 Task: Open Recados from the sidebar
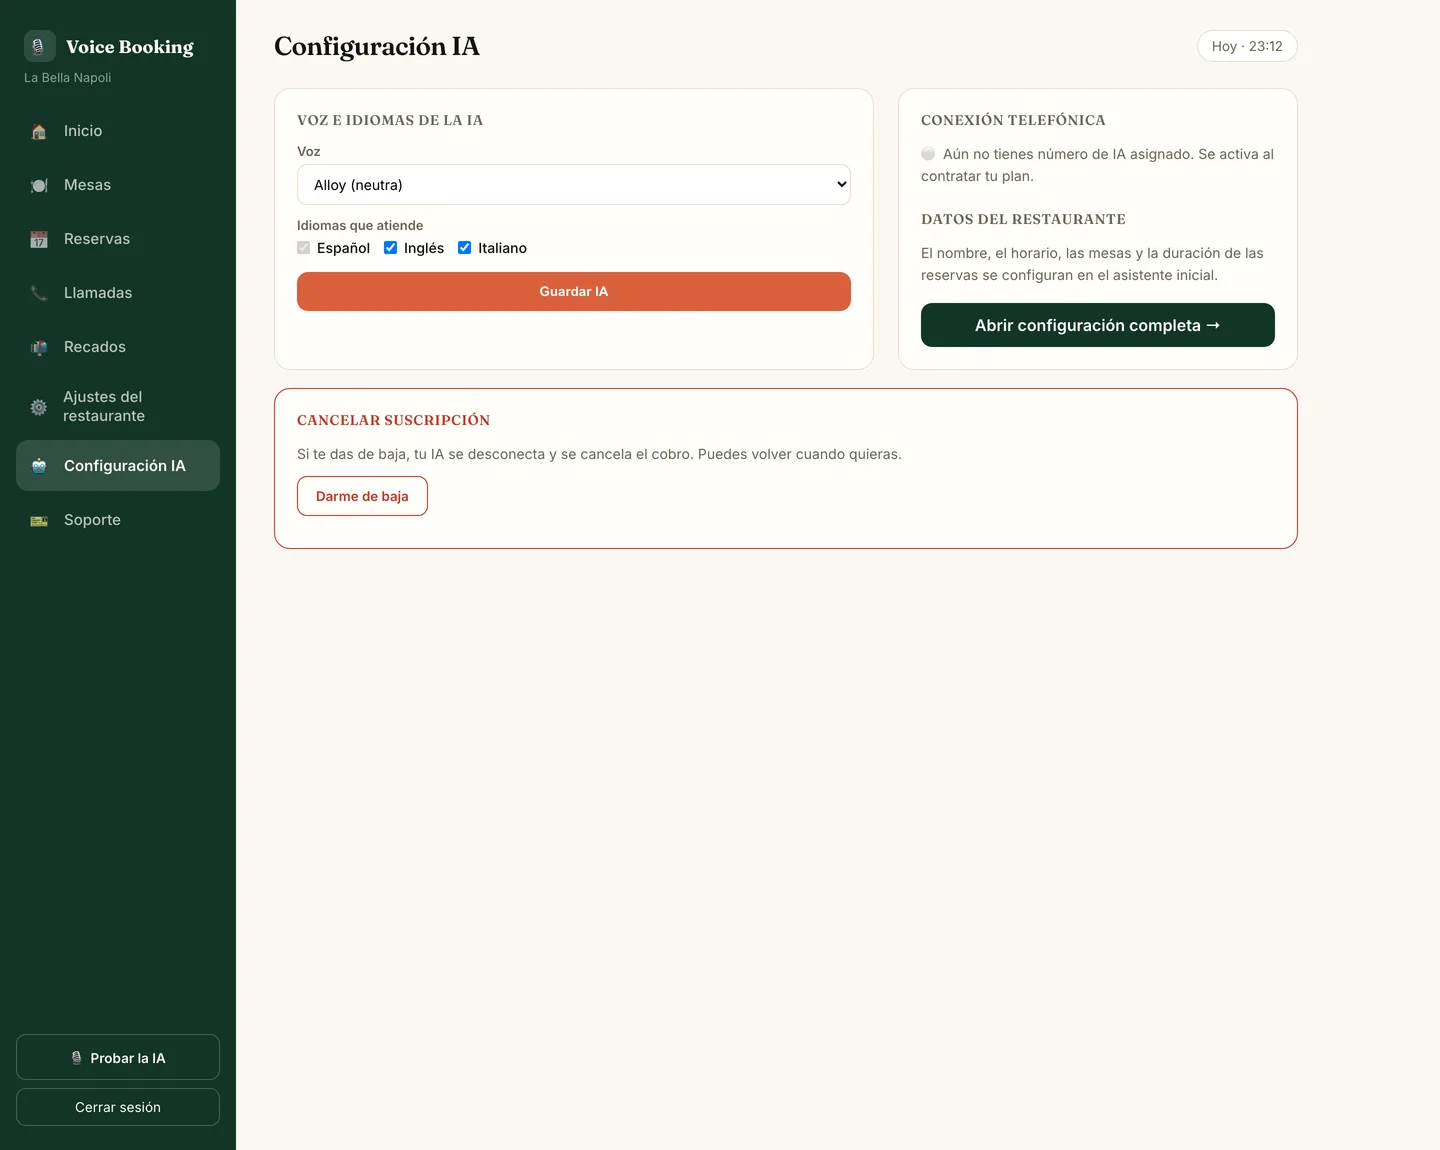[x=118, y=347]
